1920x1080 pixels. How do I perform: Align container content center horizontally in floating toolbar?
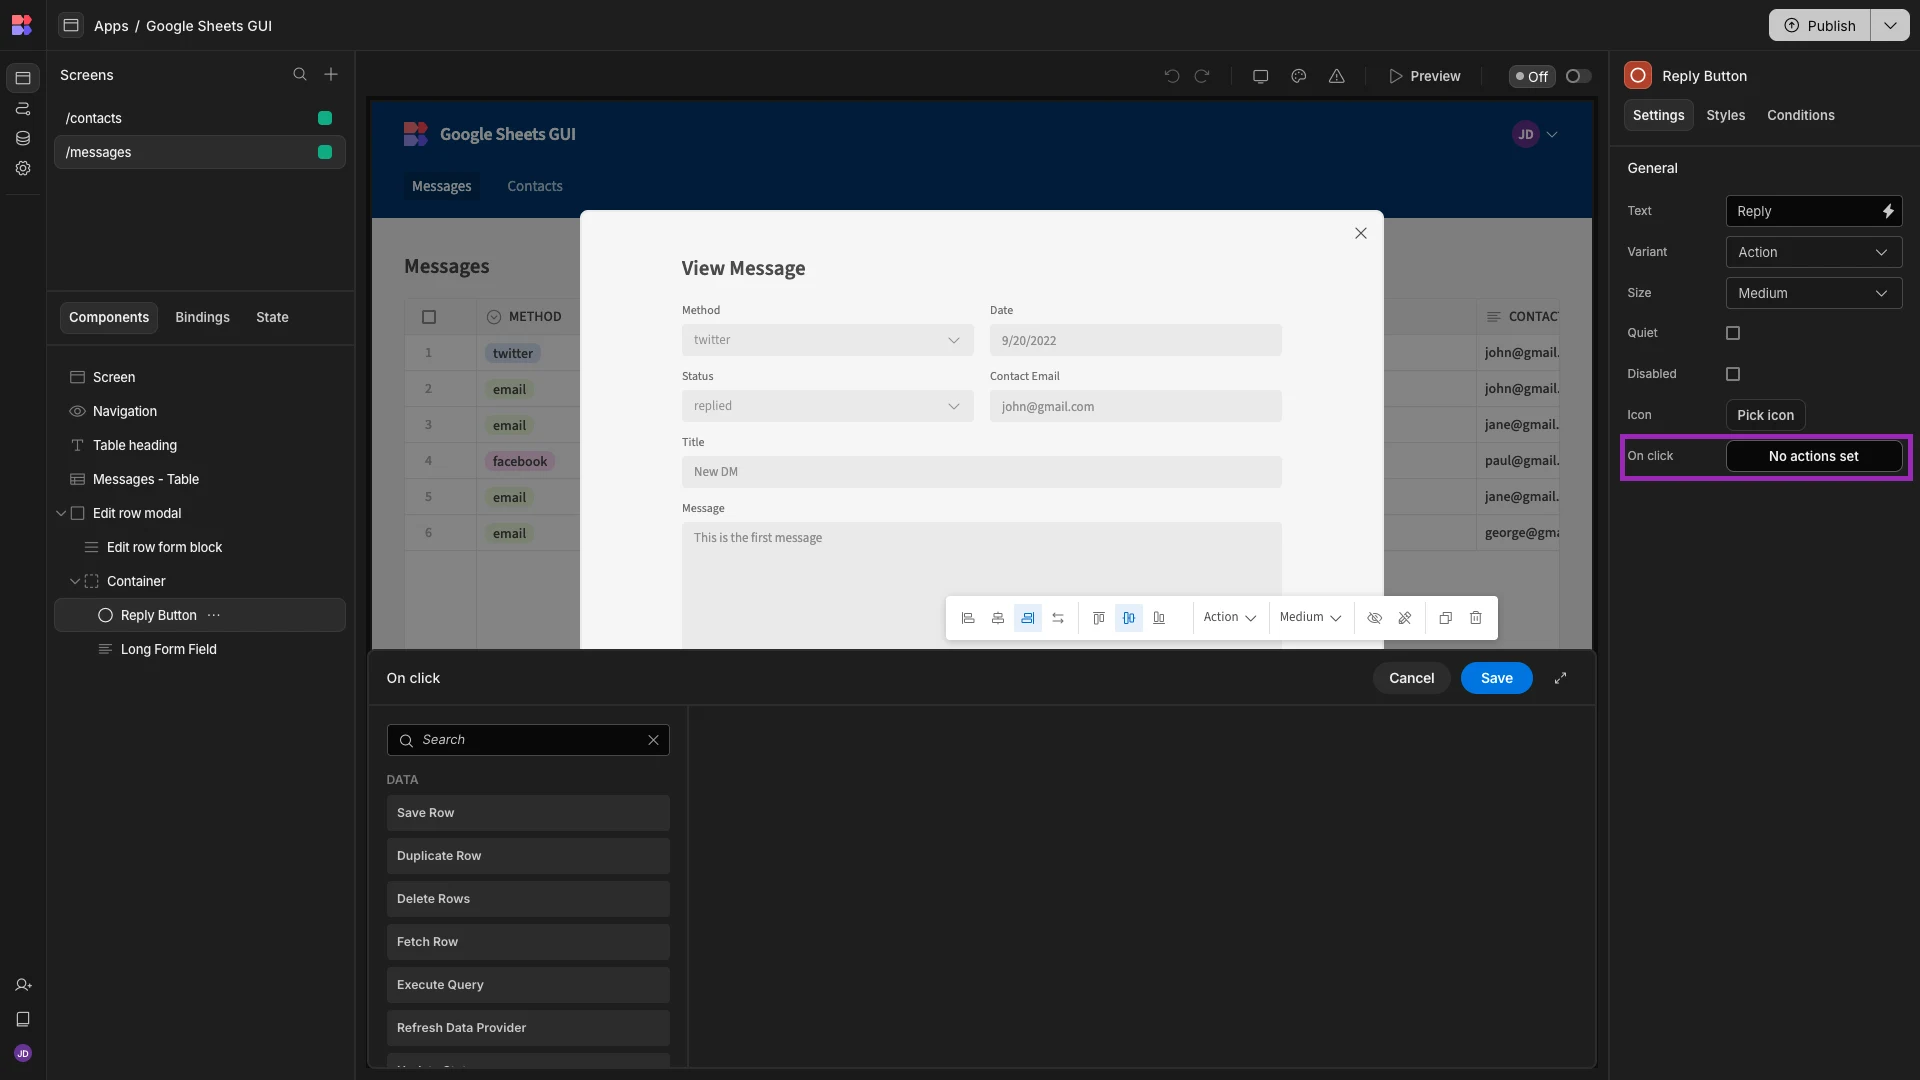(x=998, y=618)
